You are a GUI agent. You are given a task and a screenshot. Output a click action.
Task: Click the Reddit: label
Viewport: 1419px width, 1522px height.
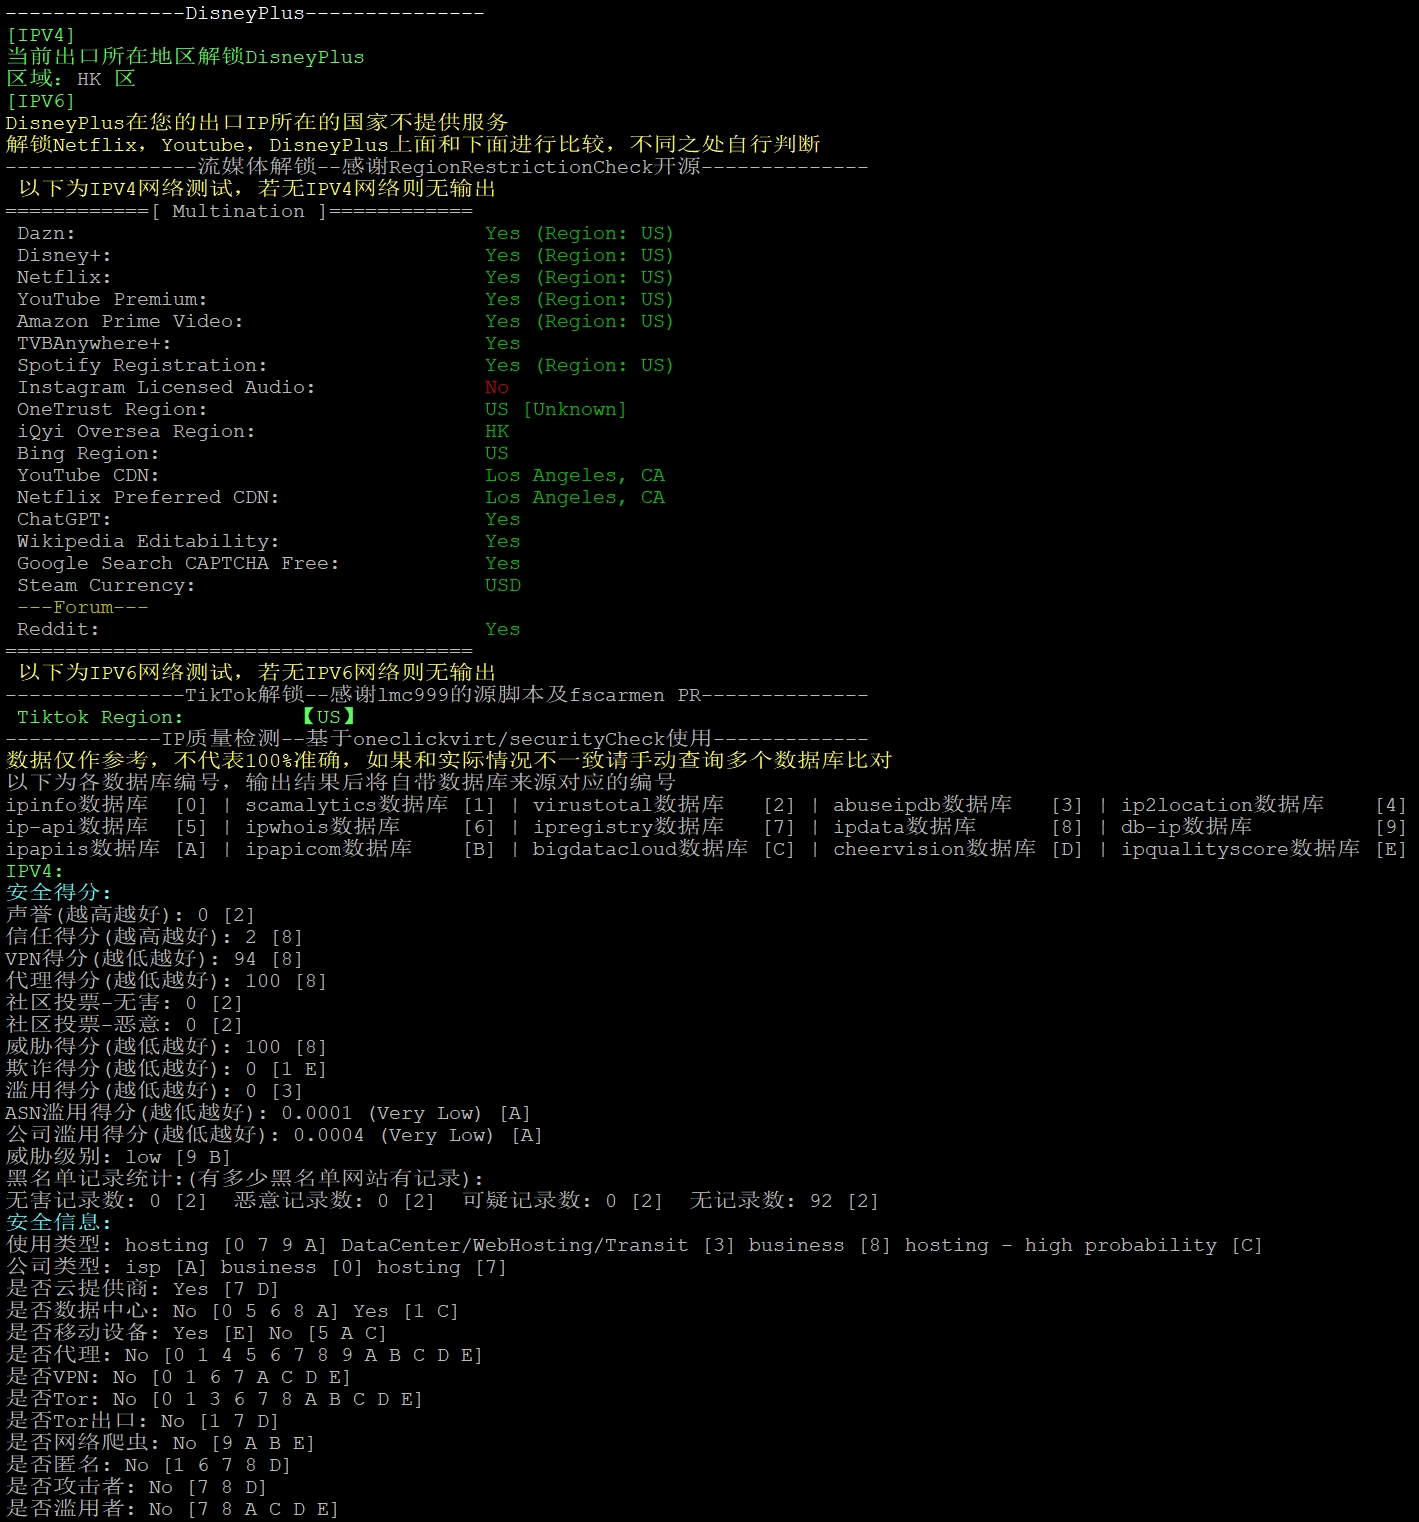click(x=58, y=629)
